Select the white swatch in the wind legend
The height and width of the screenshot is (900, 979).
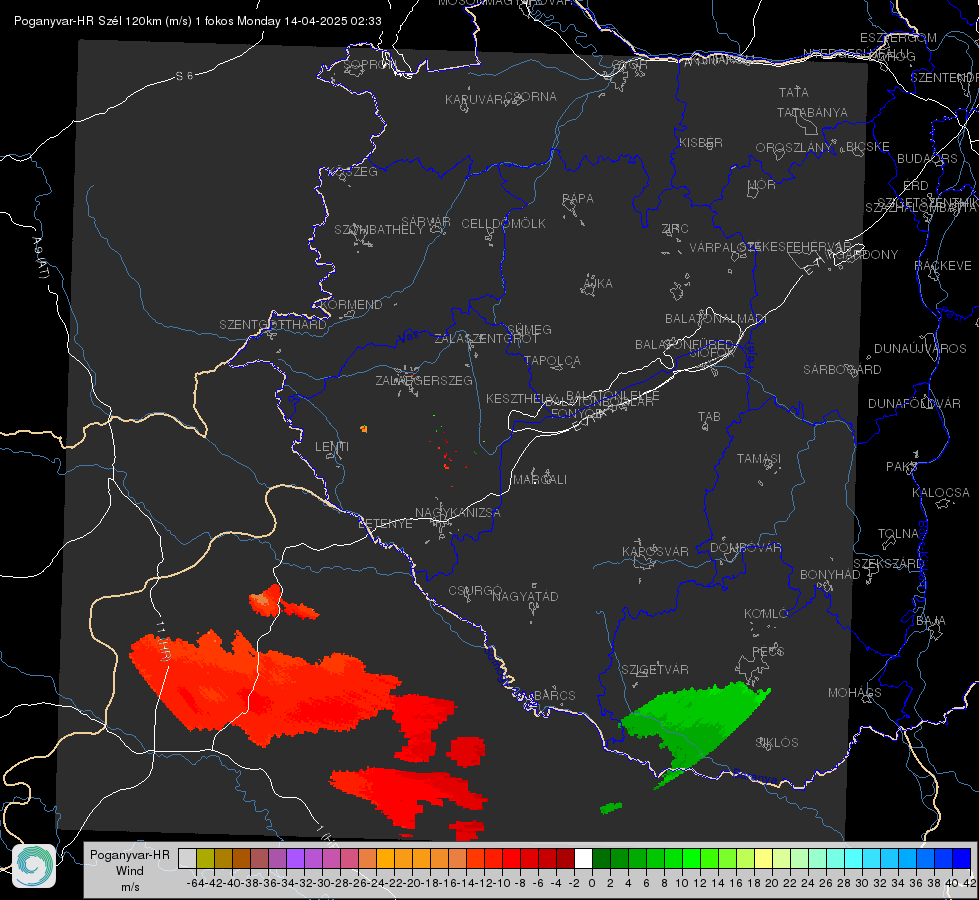pyautogui.click(x=583, y=858)
